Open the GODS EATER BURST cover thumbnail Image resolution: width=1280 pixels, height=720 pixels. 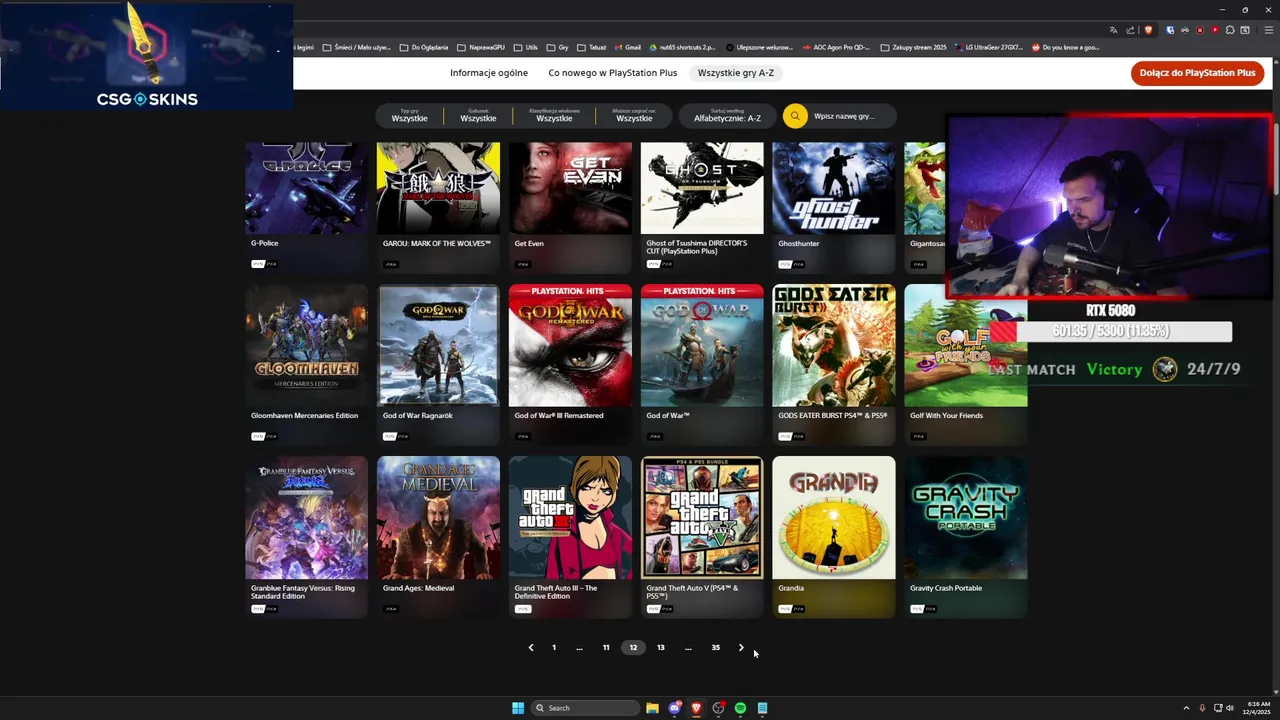coord(834,346)
